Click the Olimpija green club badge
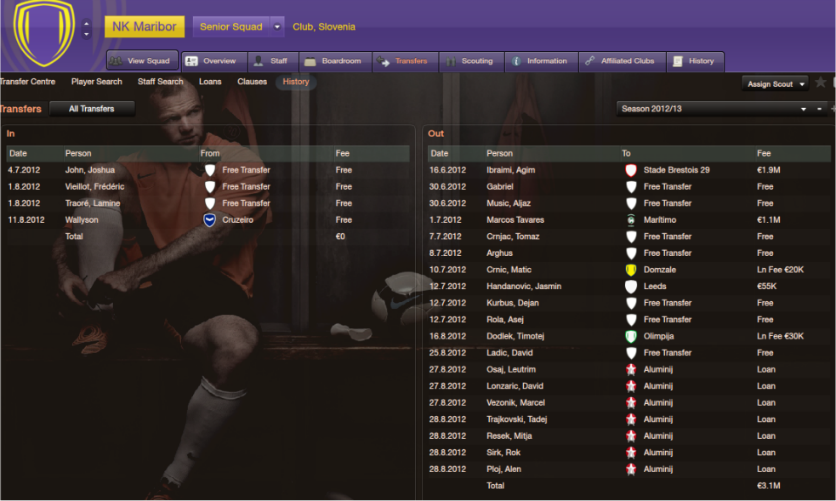 [631, 336]
